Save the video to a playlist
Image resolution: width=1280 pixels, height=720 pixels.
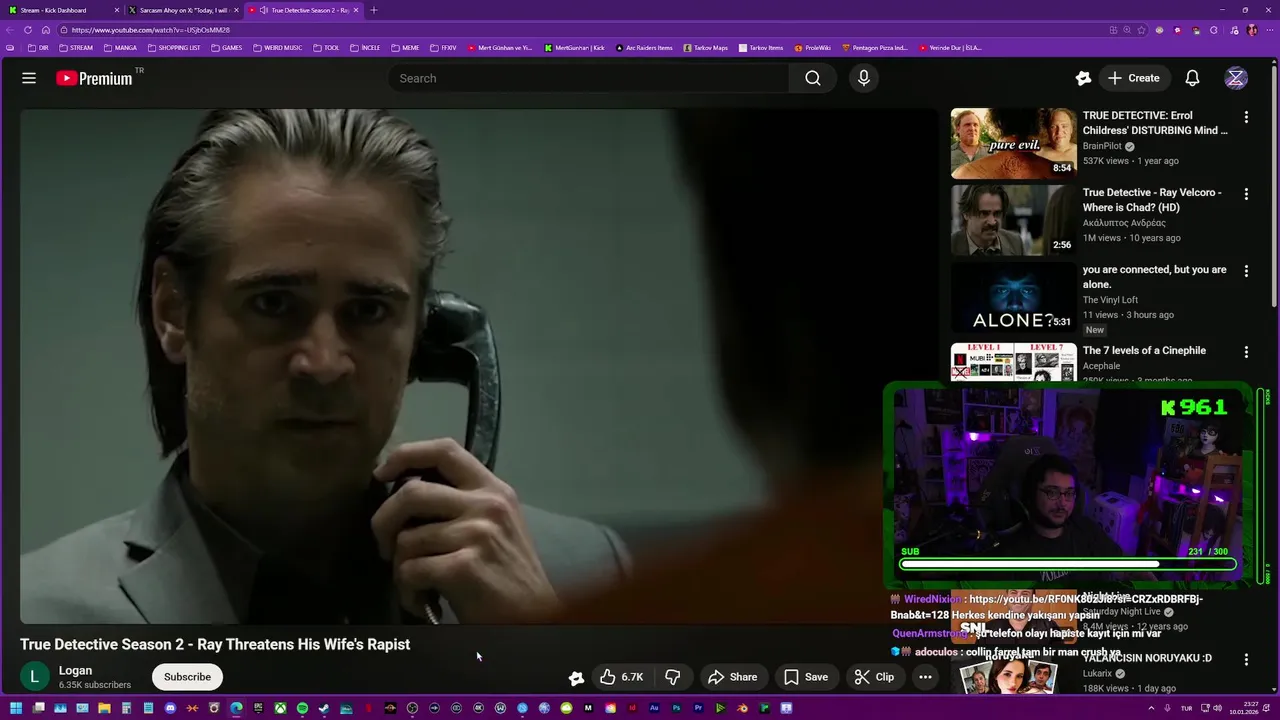(806, 677)
